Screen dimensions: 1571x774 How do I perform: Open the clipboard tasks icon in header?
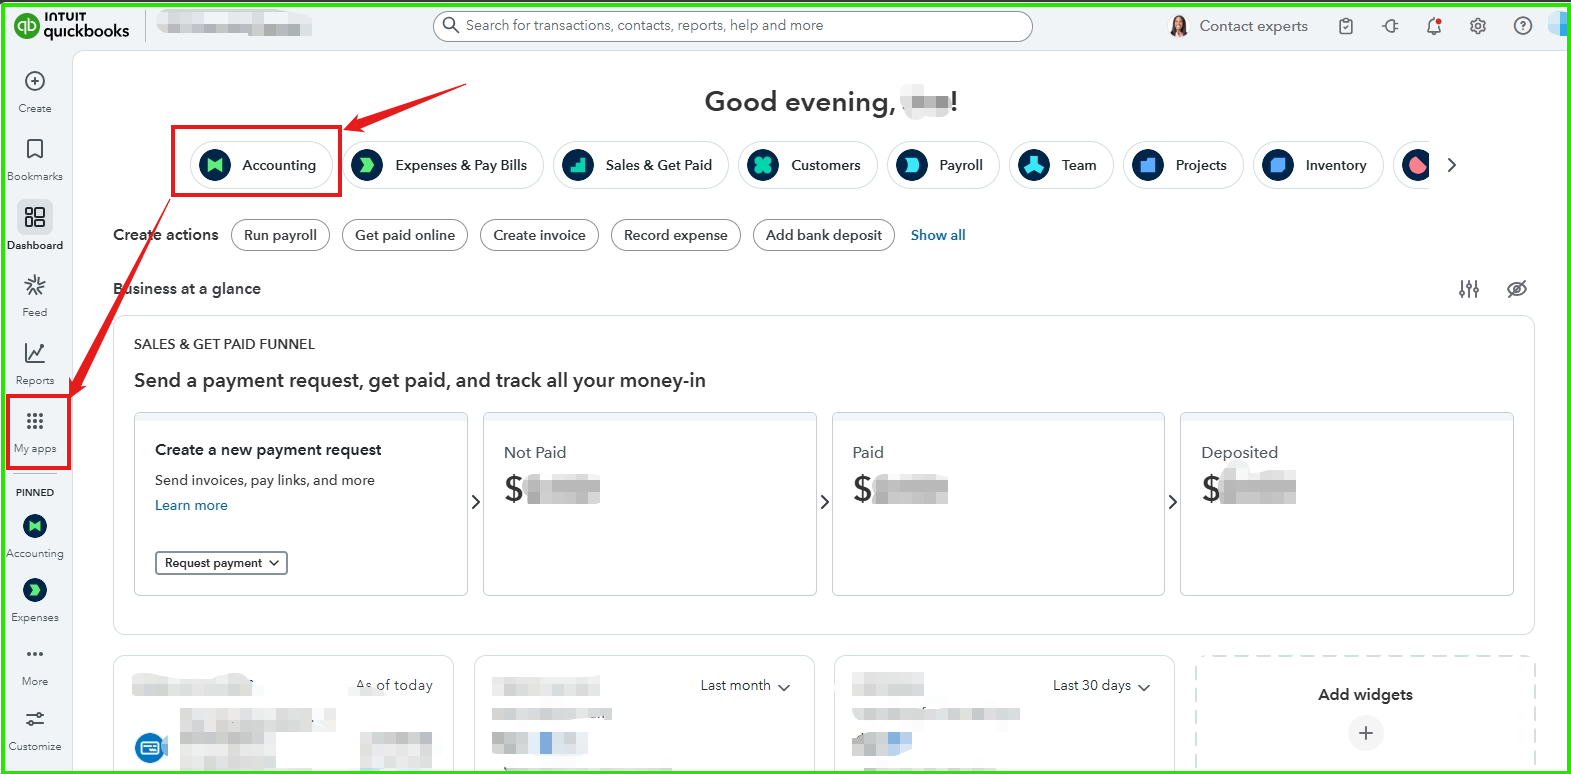(x=1346, y=26)
